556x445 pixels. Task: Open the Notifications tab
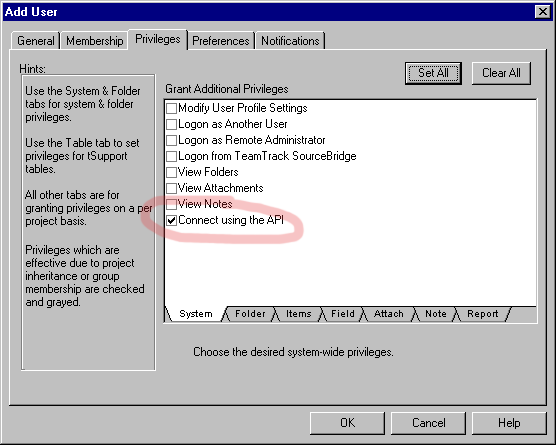point(290,41)
